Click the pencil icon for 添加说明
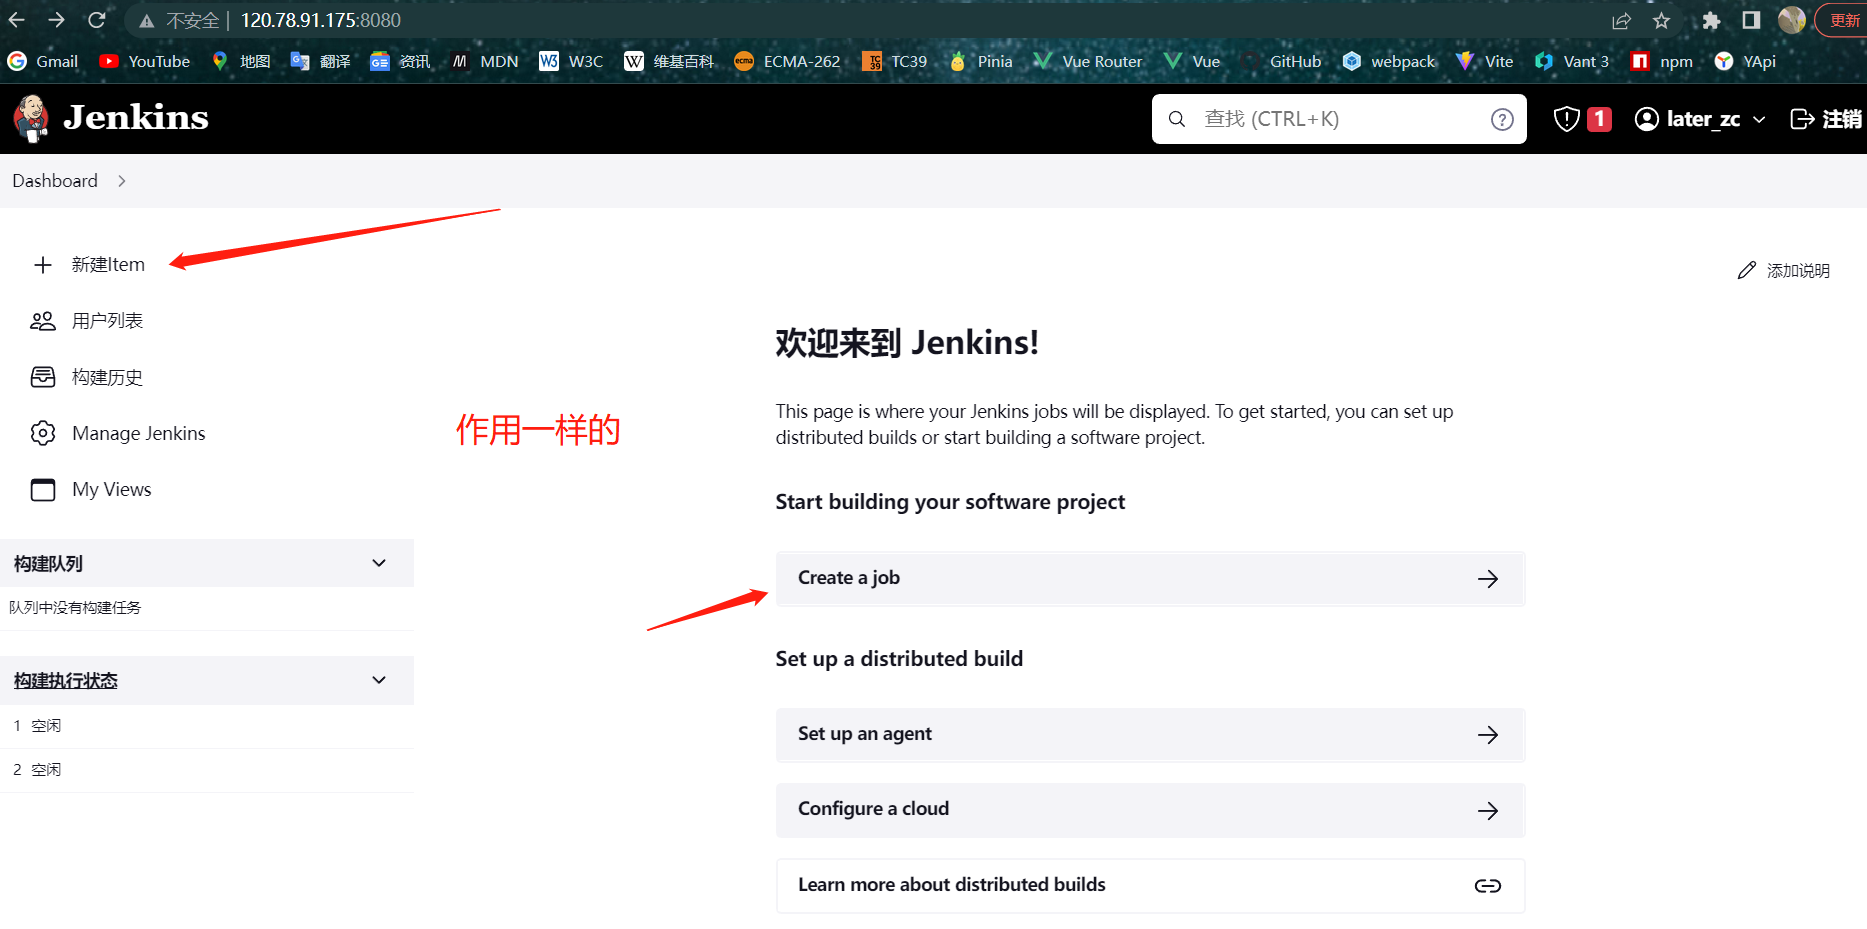The height and width of the screenshot is (929, 1867). [x=1746, y=270]
